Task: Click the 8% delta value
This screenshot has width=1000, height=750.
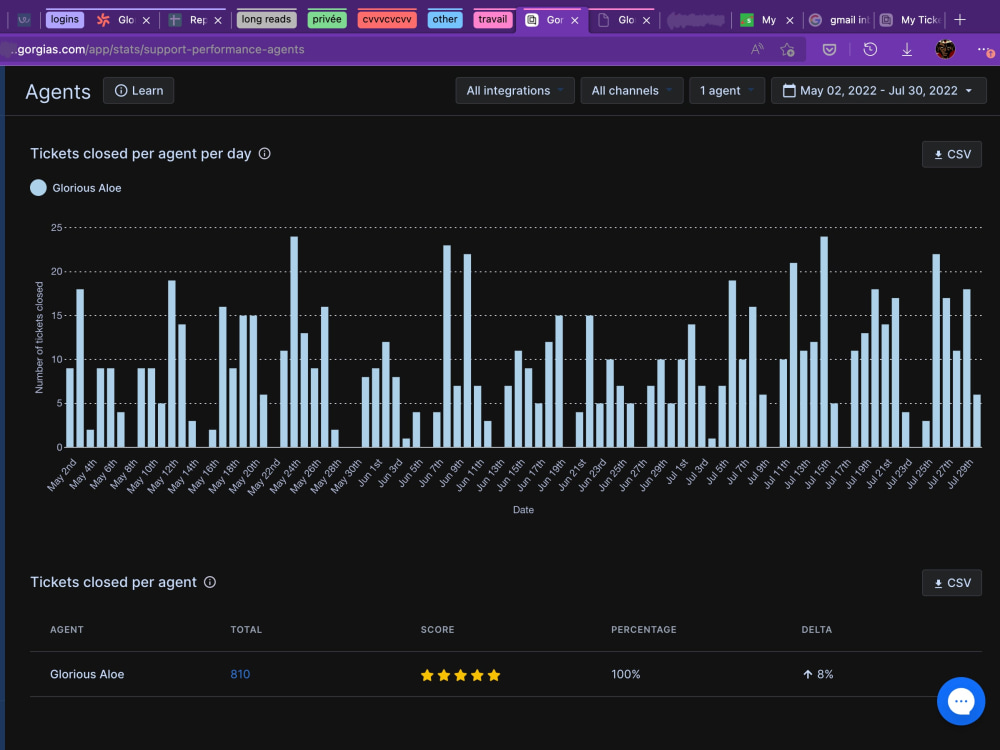Action: pyautogui.click(x=818, y=674)
